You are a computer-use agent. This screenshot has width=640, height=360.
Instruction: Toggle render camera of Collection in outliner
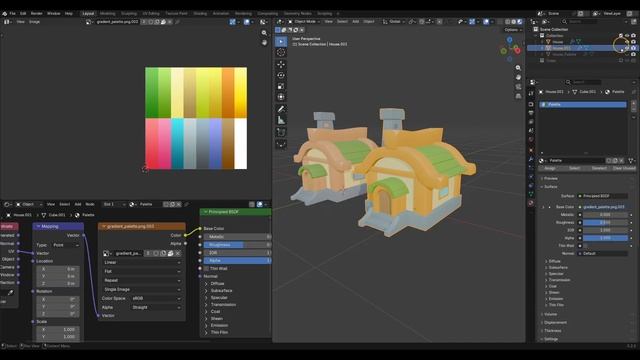pos(633,36)
